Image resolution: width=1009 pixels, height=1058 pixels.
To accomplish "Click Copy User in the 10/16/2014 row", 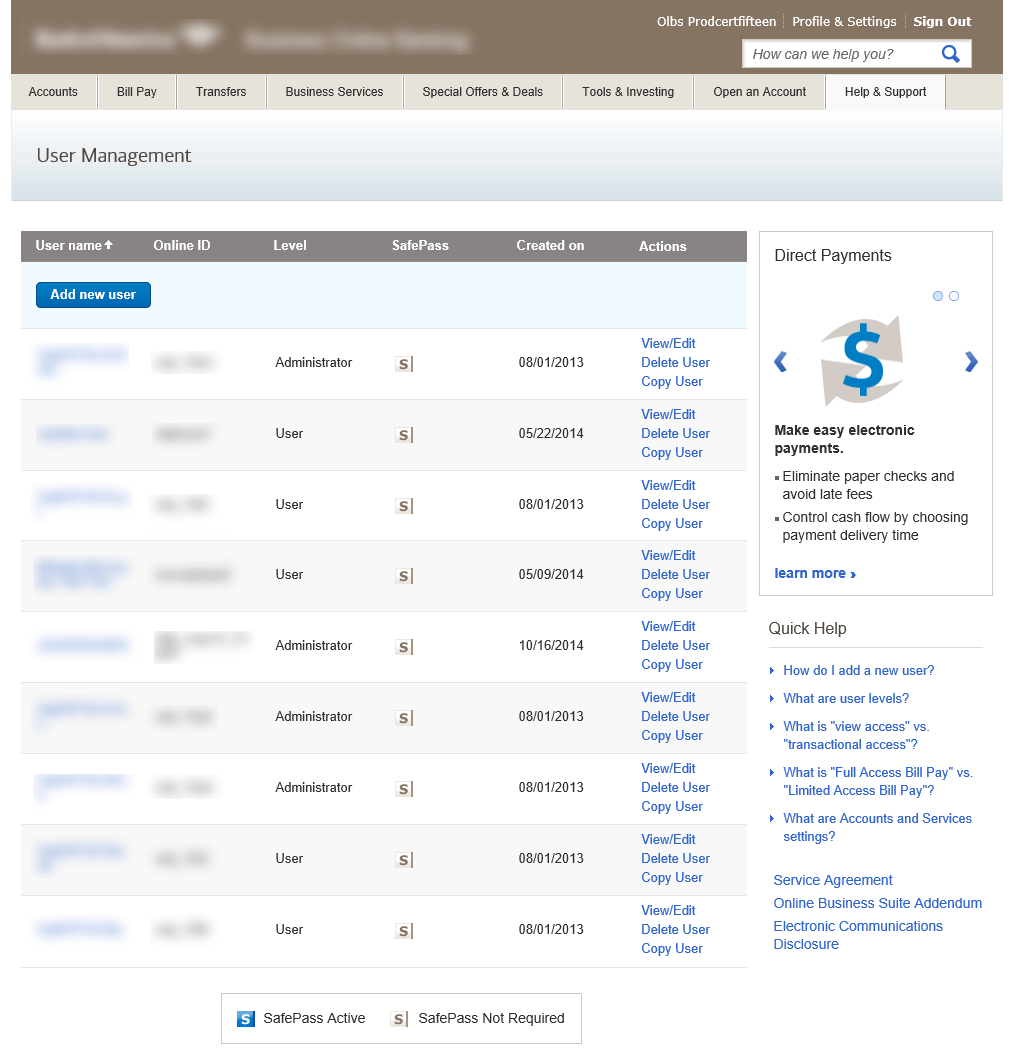I will [x=672, y=665].
